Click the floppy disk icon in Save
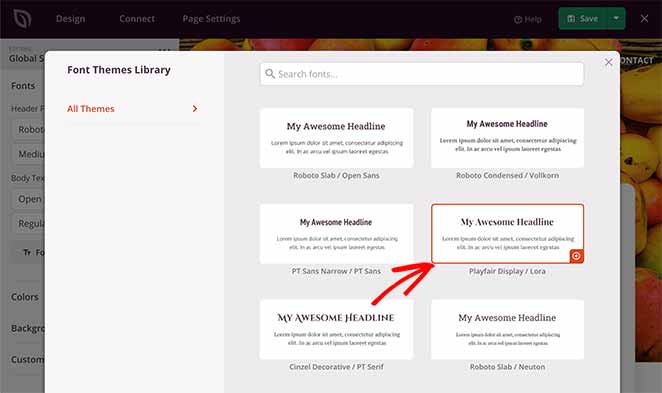 pos(571,19)
